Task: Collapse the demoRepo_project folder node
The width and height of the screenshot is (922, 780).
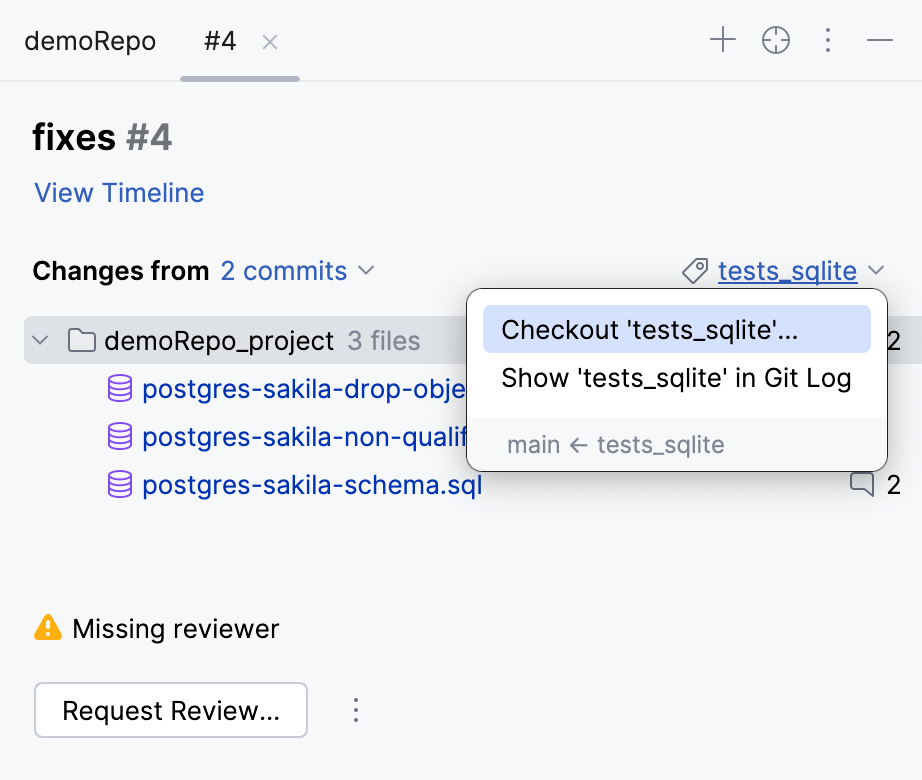Action: (x=40, y=341)
